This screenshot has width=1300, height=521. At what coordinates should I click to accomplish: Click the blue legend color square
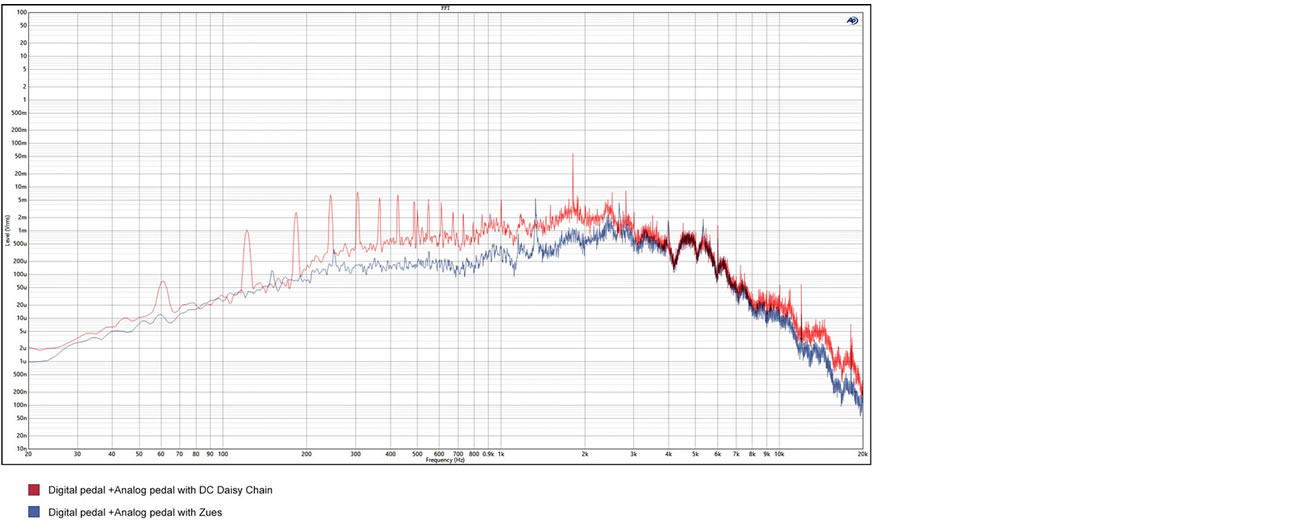click(34, 511)
